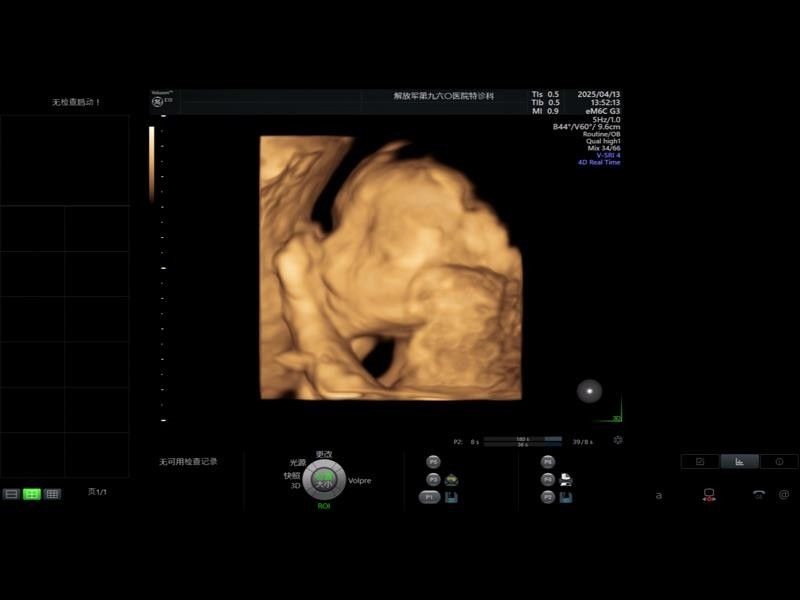Viewport: 800px width, 600px height.
Task: Click the Volpre trackball function label
Action: click(x=360, y=481)
